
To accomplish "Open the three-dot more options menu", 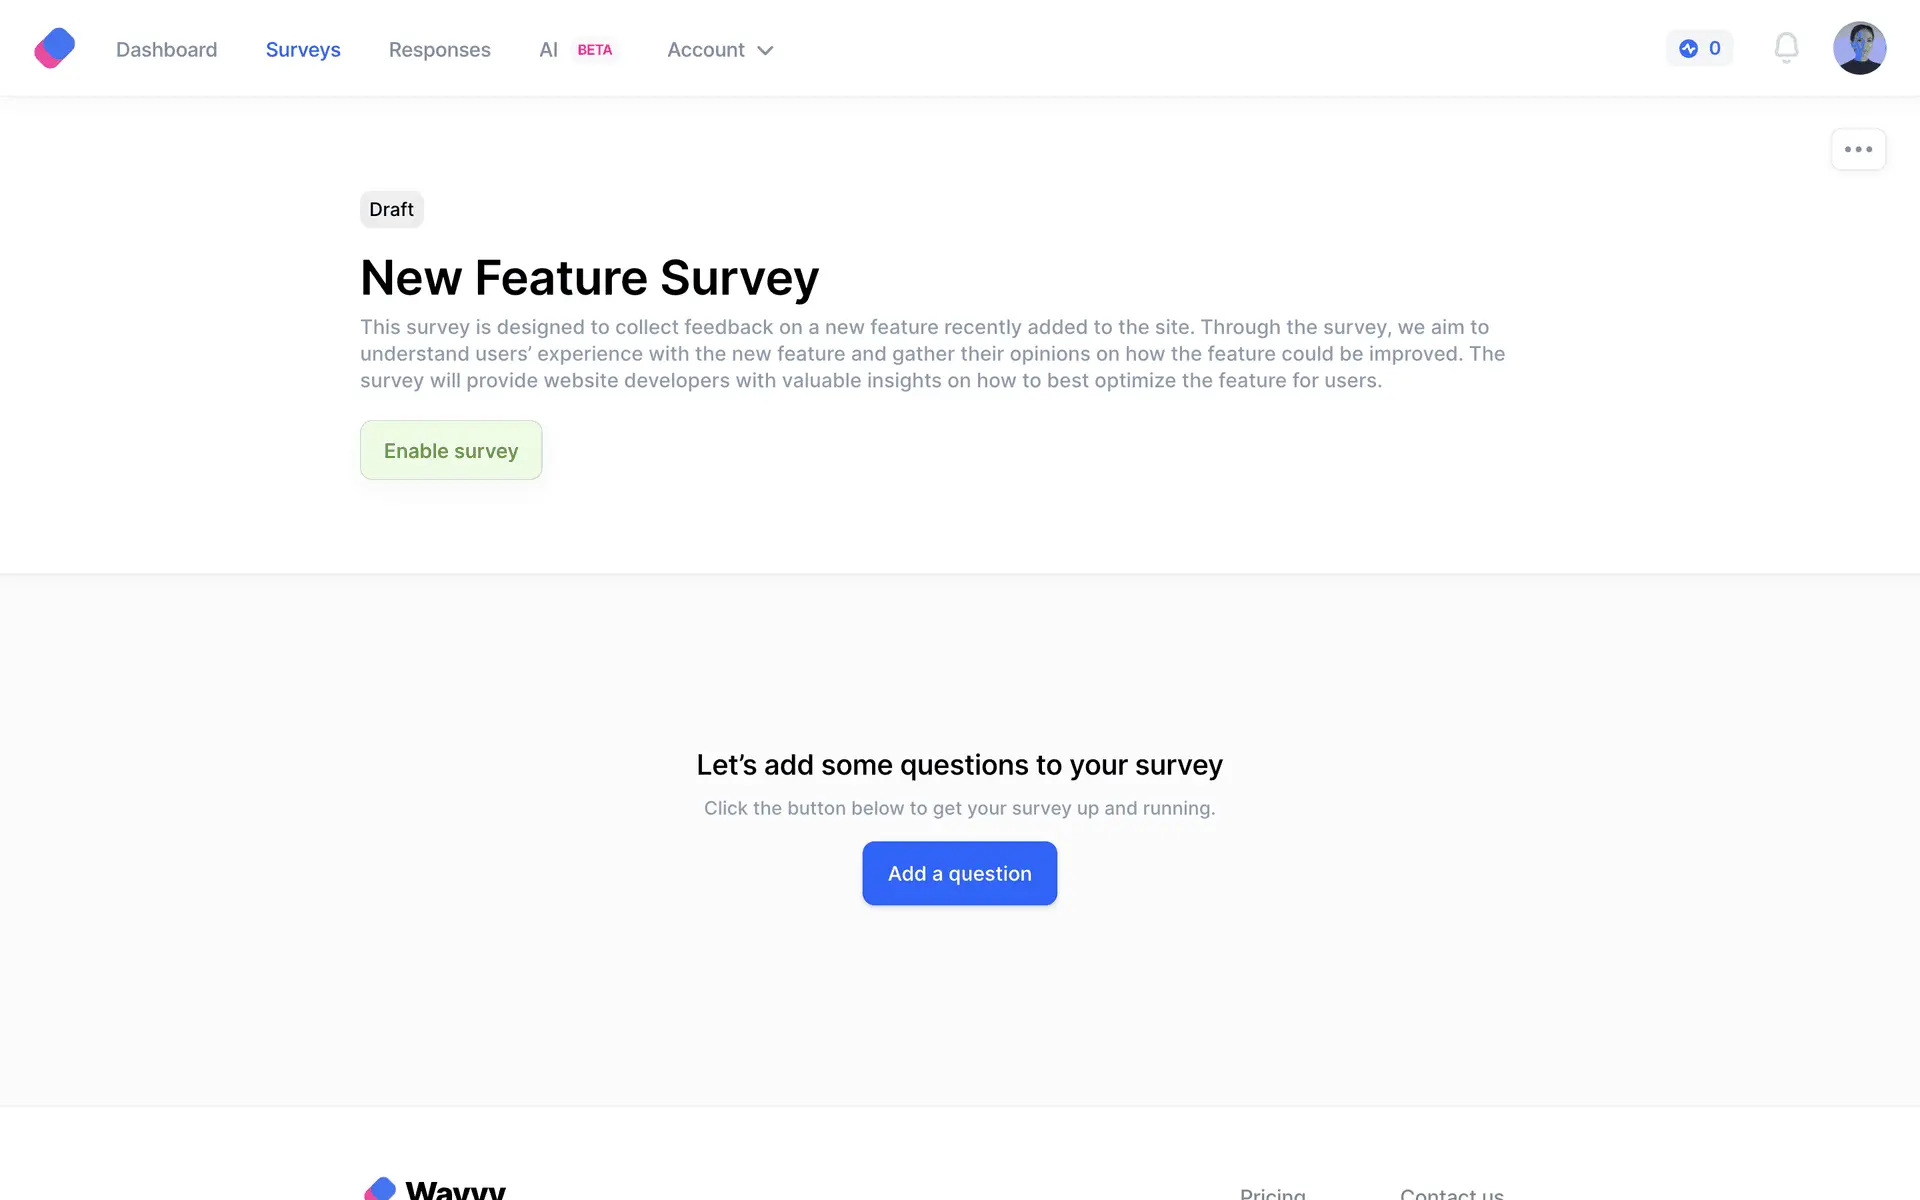I will click(x=1858, y=150).
